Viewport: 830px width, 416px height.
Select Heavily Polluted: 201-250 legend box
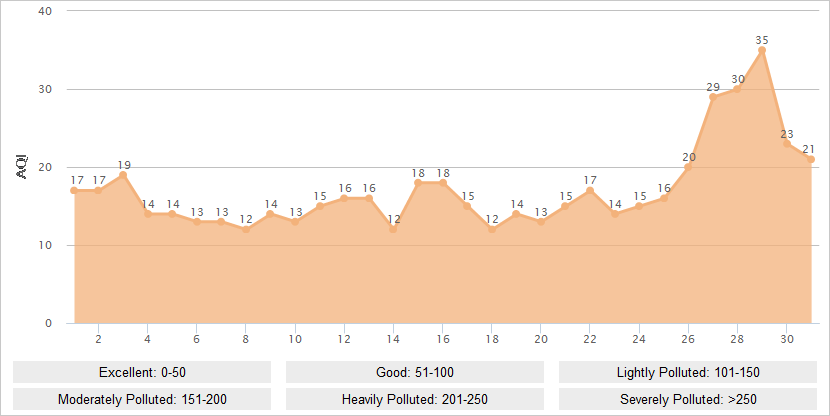[414, 399]
